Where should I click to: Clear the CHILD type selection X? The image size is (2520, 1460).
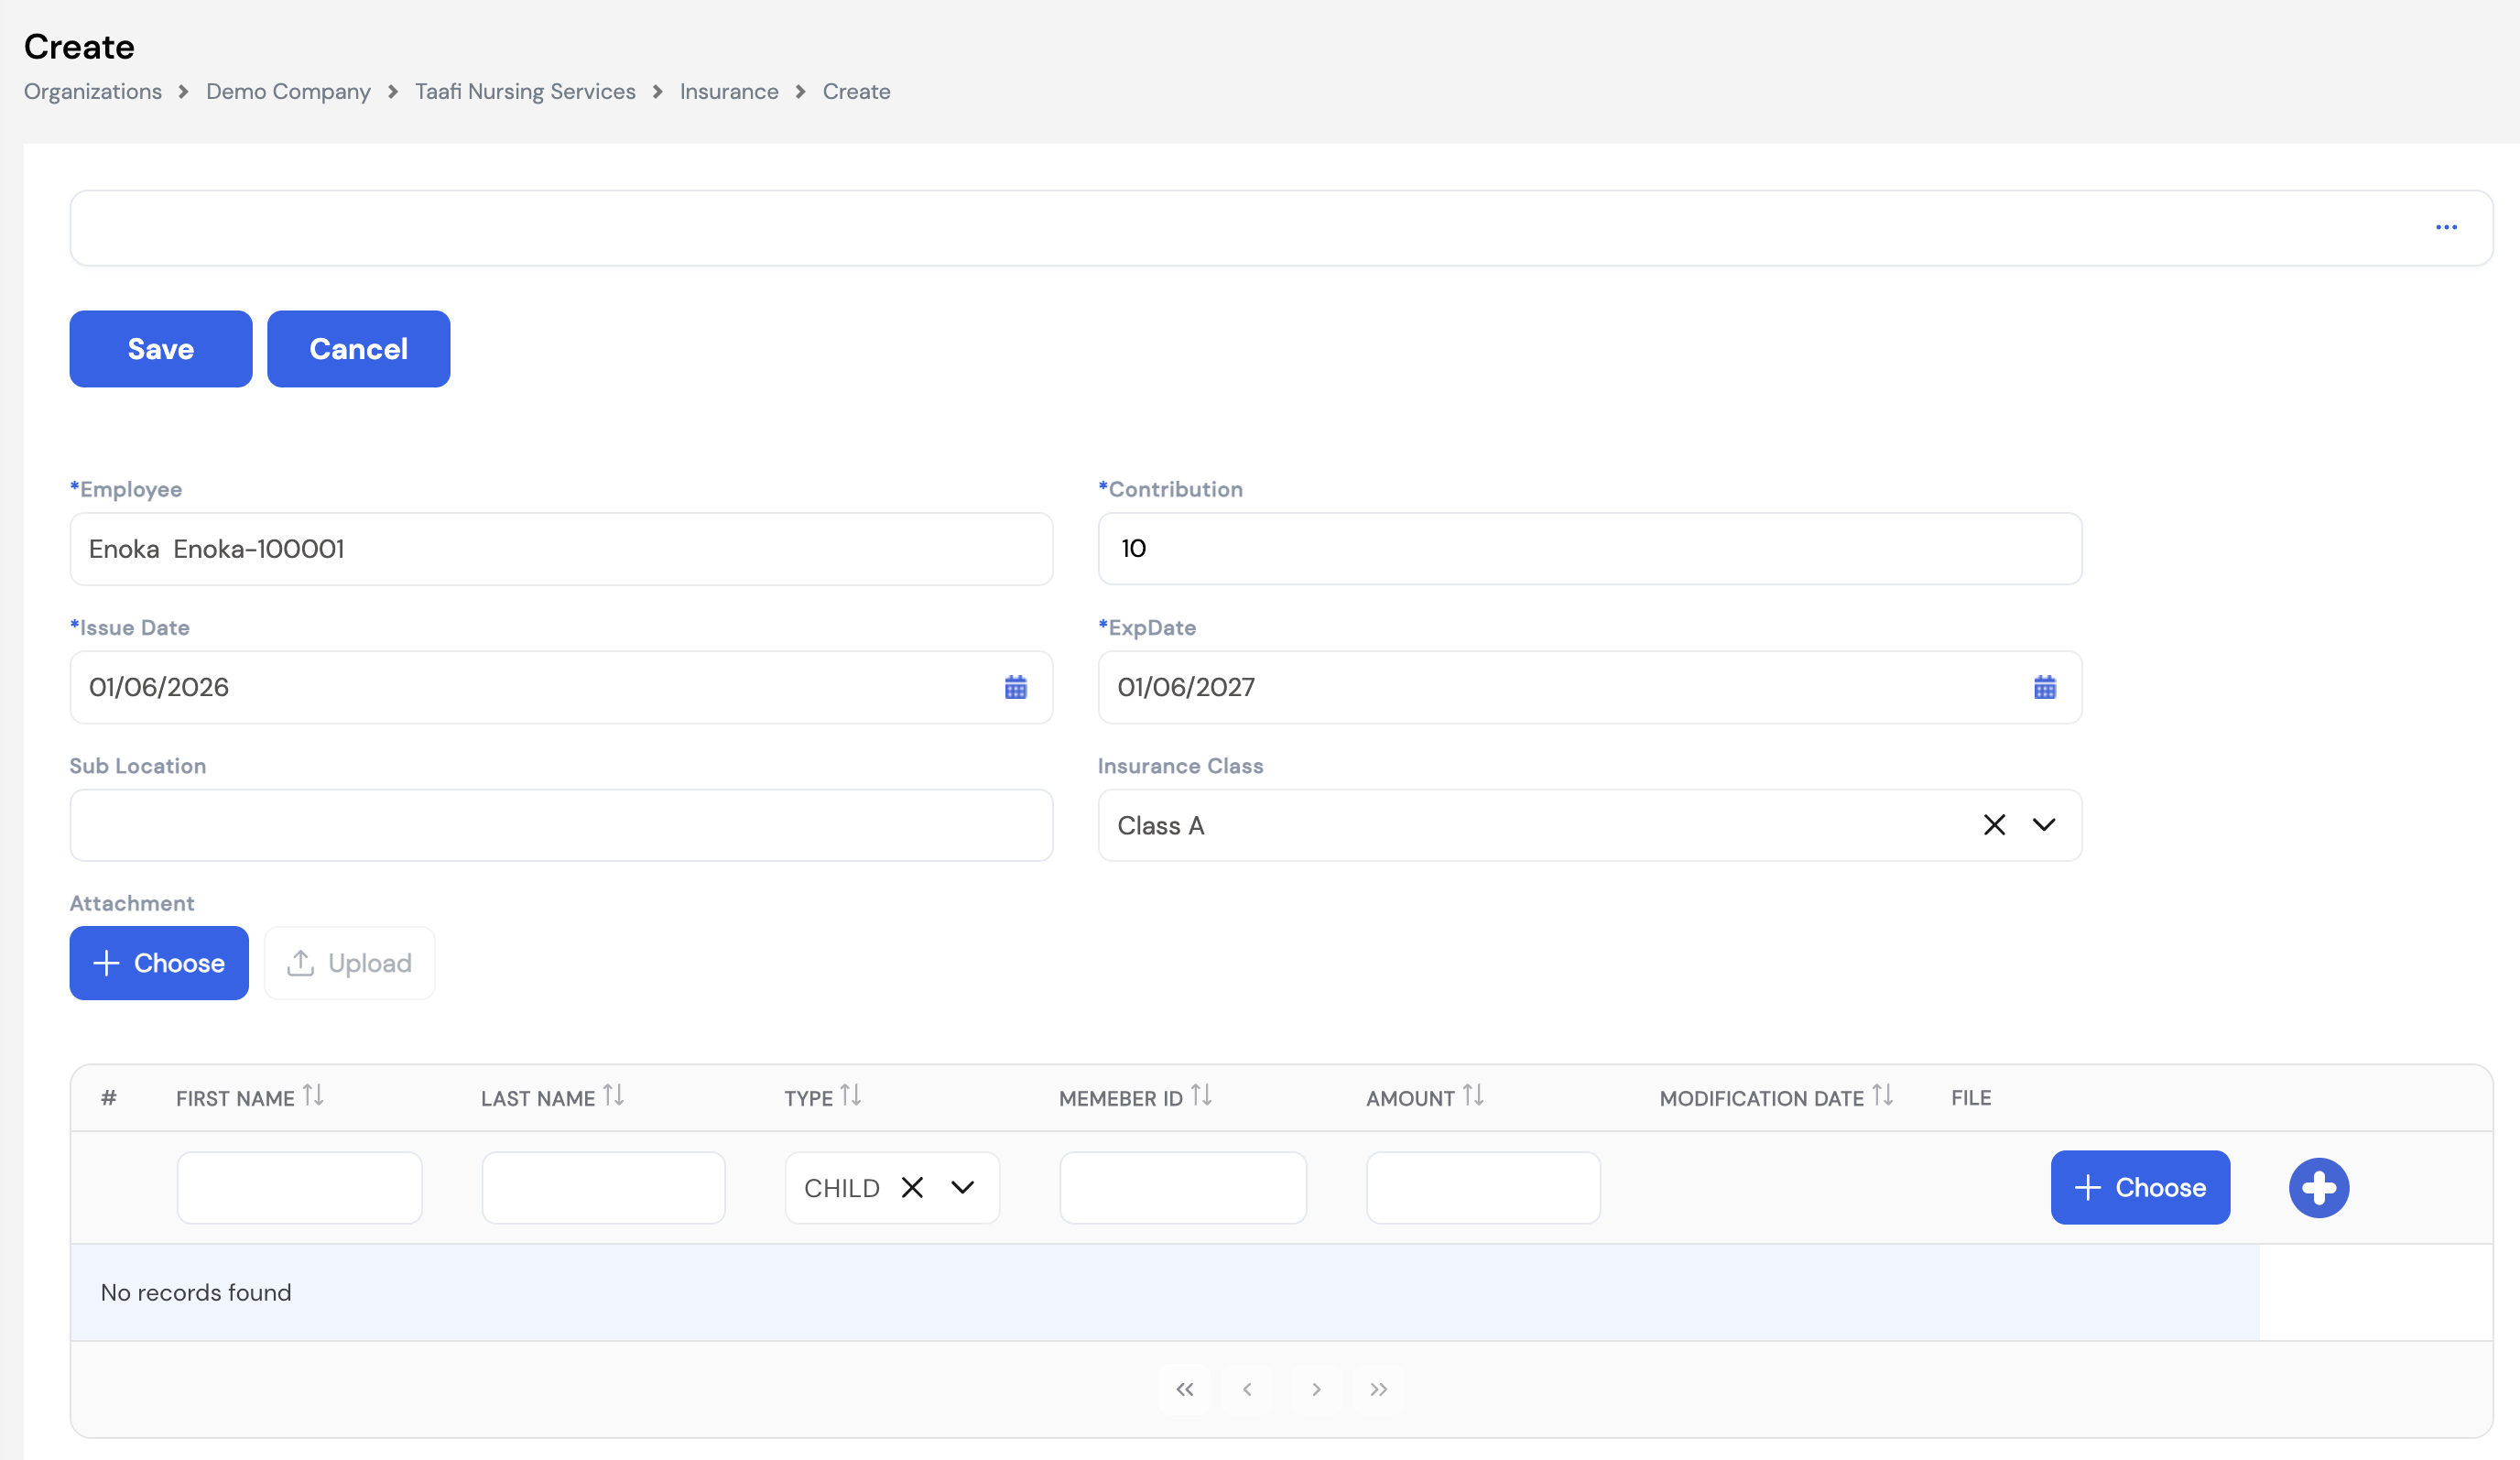[x=912, y=1187]
